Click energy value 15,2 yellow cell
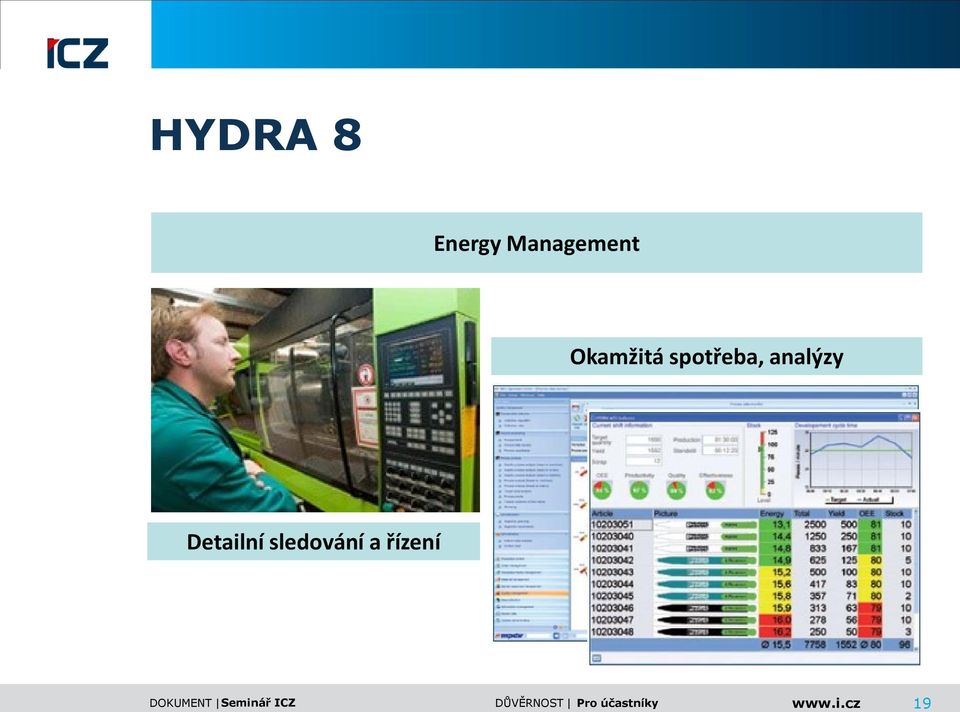This screenshot has height=712, width=960. (775, 572)
